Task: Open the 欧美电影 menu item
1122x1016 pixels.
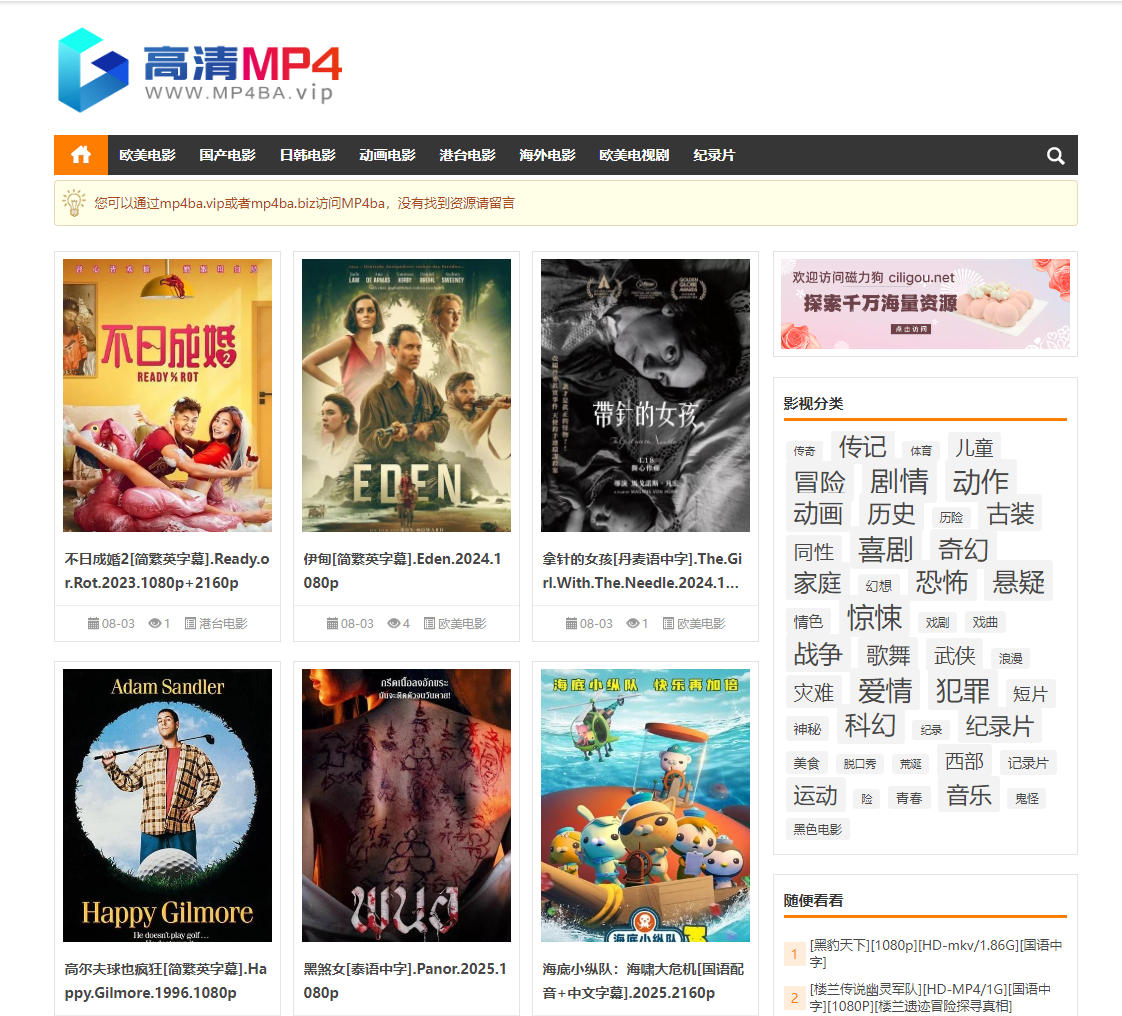Action: click(x=147, y=155)
